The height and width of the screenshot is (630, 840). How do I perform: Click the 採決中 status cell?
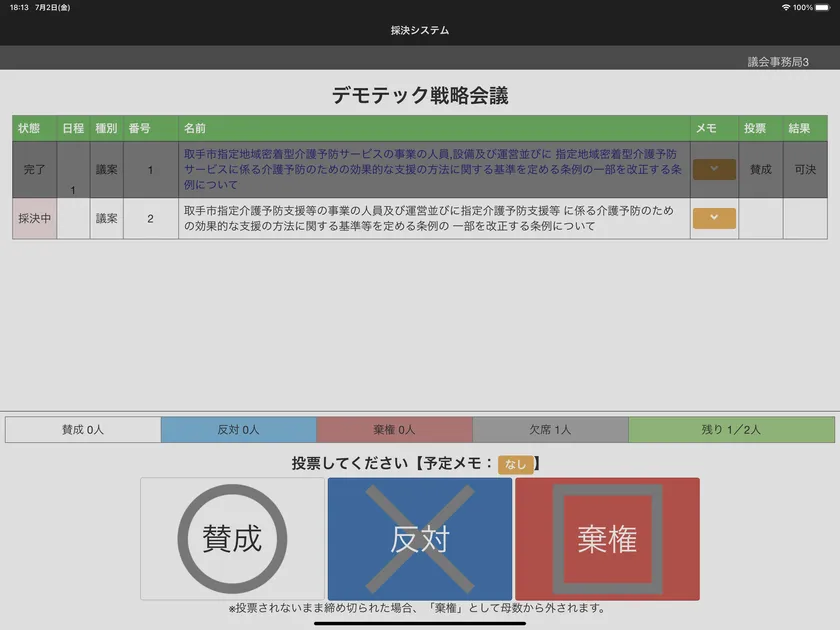pos(34,218)
